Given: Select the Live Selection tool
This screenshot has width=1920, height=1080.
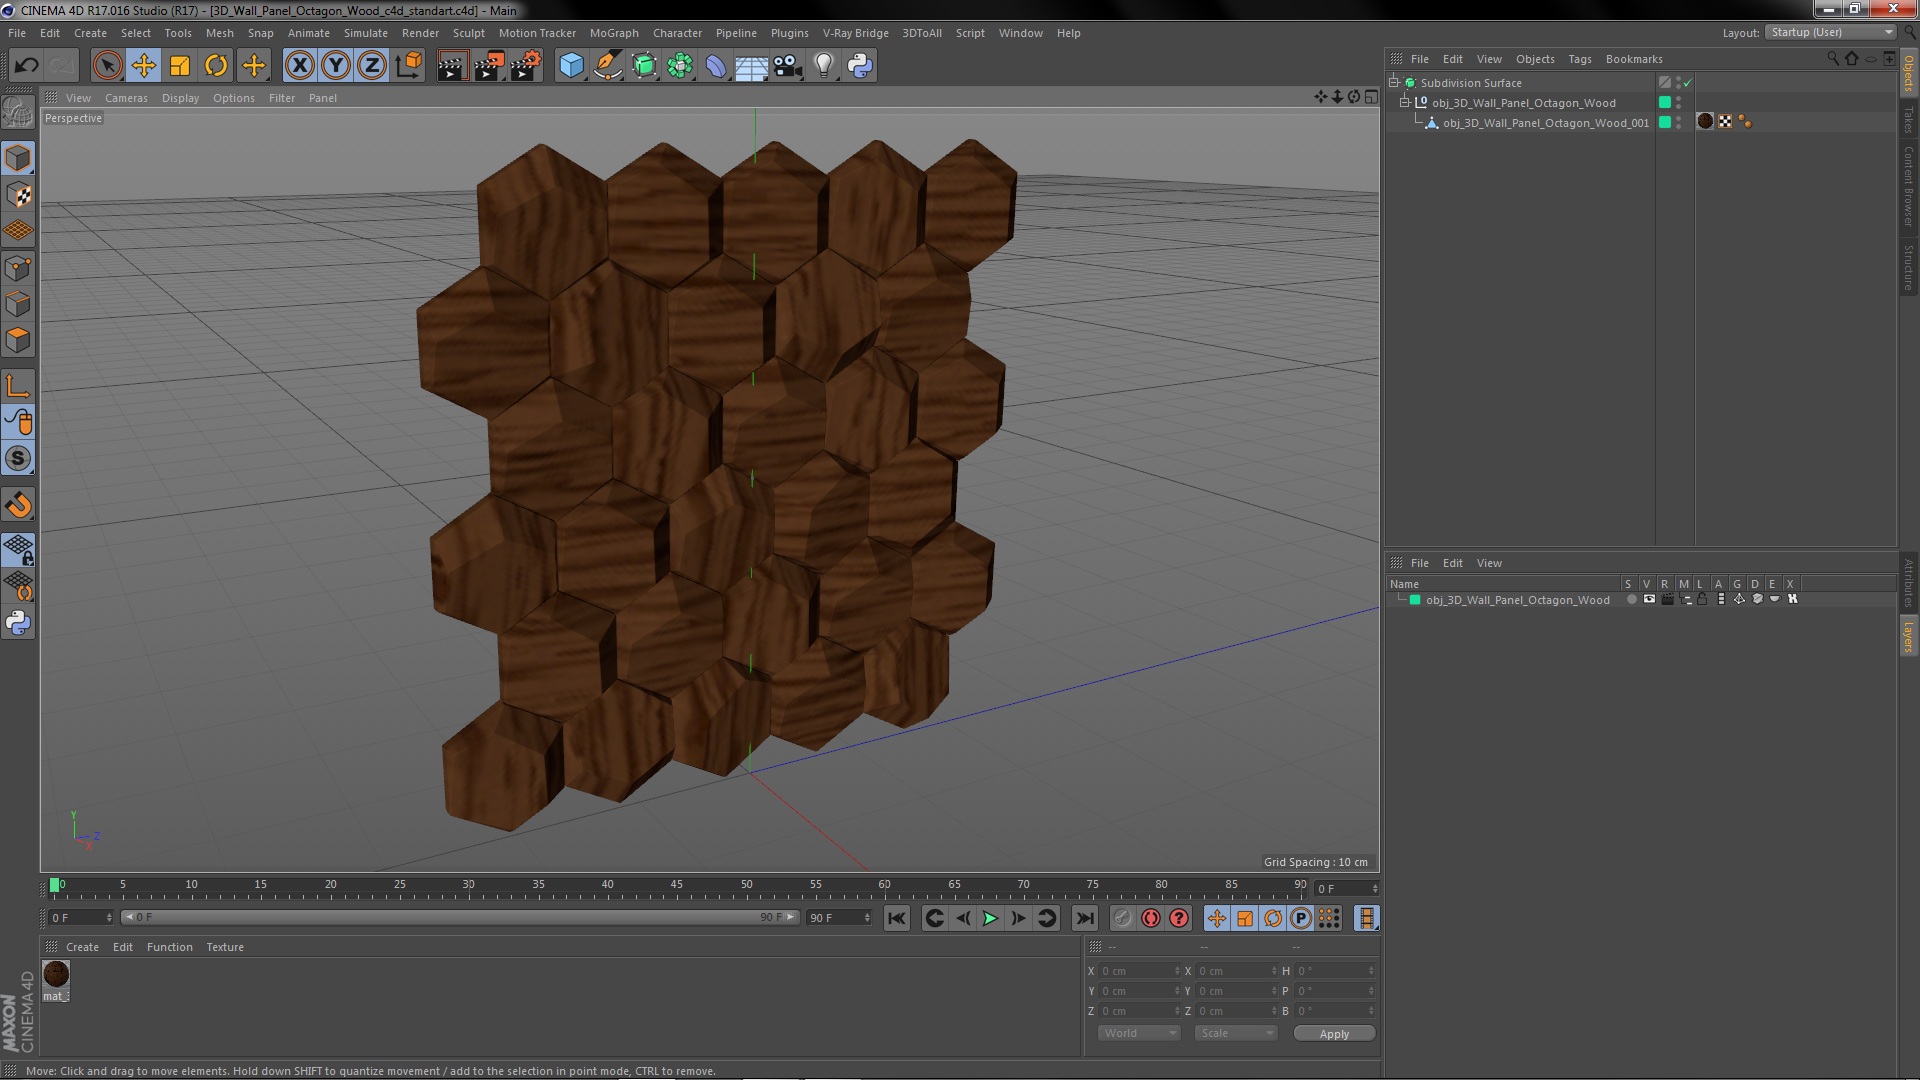Looking at the screenshot, I should click(x=107, y=66).
